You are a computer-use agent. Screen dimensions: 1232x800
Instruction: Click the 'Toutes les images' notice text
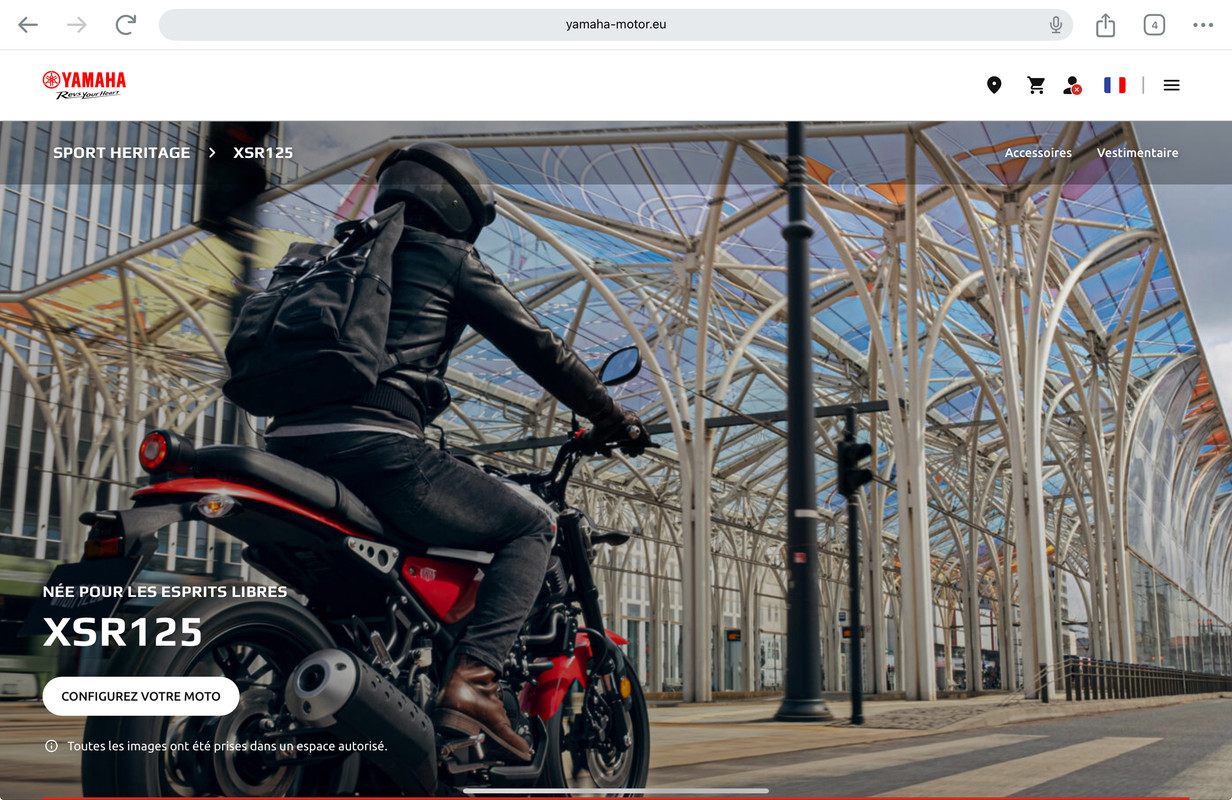pyautogui.click(x=227, y=746)
